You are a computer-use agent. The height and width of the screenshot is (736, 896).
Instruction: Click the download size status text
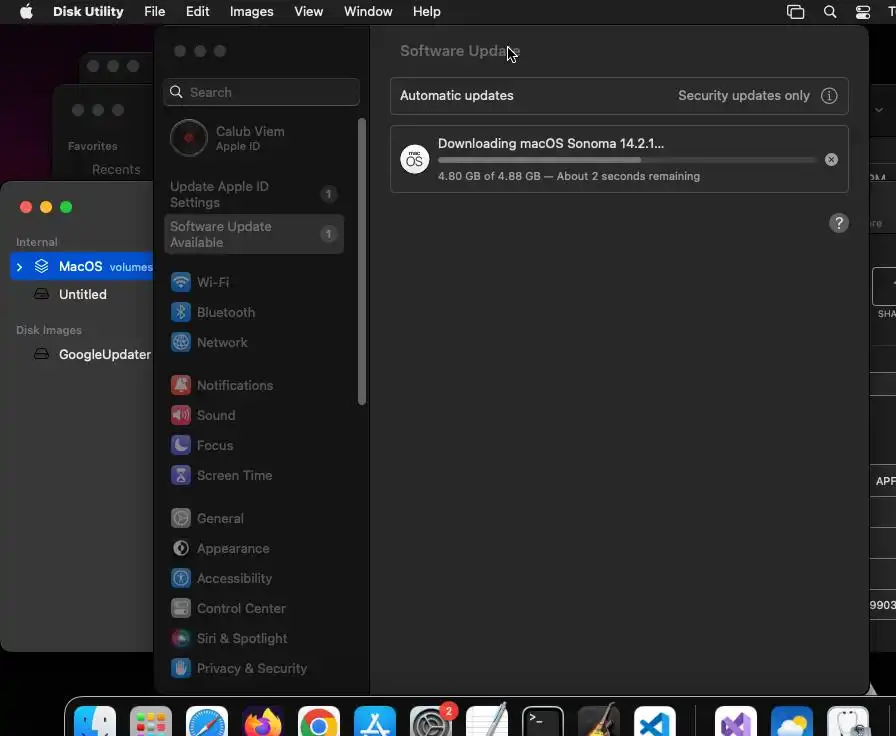[569, 176]
